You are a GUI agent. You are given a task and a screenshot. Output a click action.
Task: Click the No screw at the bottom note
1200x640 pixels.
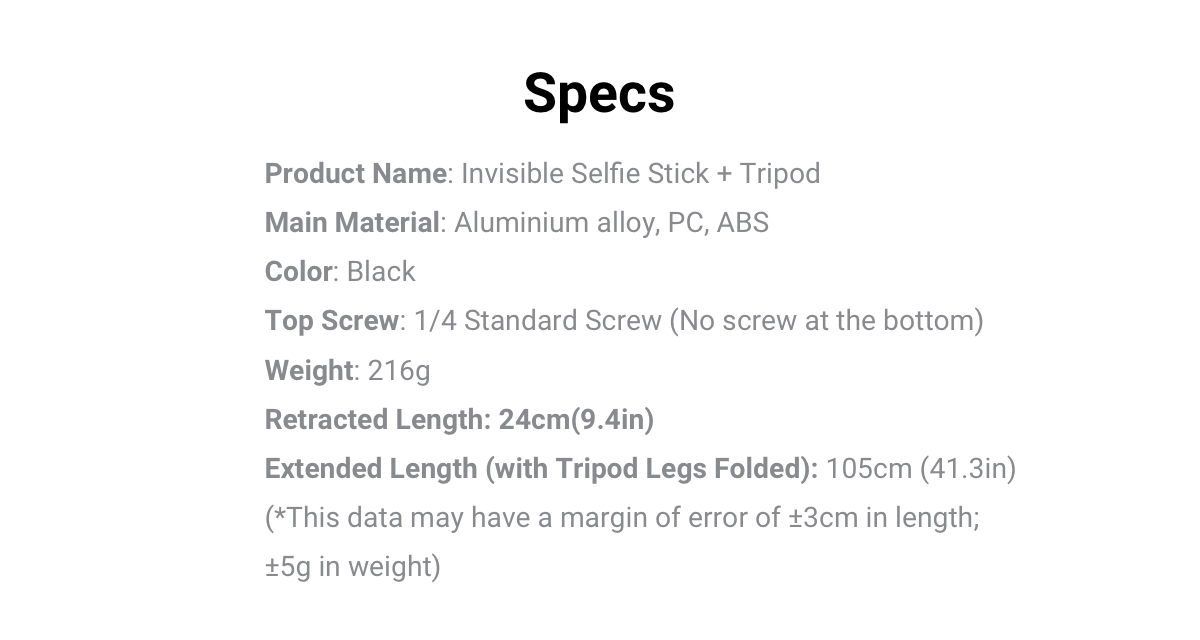(x=827, y=321)
